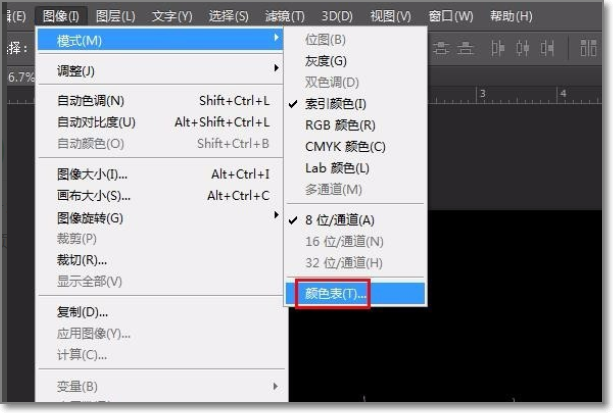Choose 应用图像(Y)... menu item
This screenshot has width=613, height=413.
pos(160,334)
